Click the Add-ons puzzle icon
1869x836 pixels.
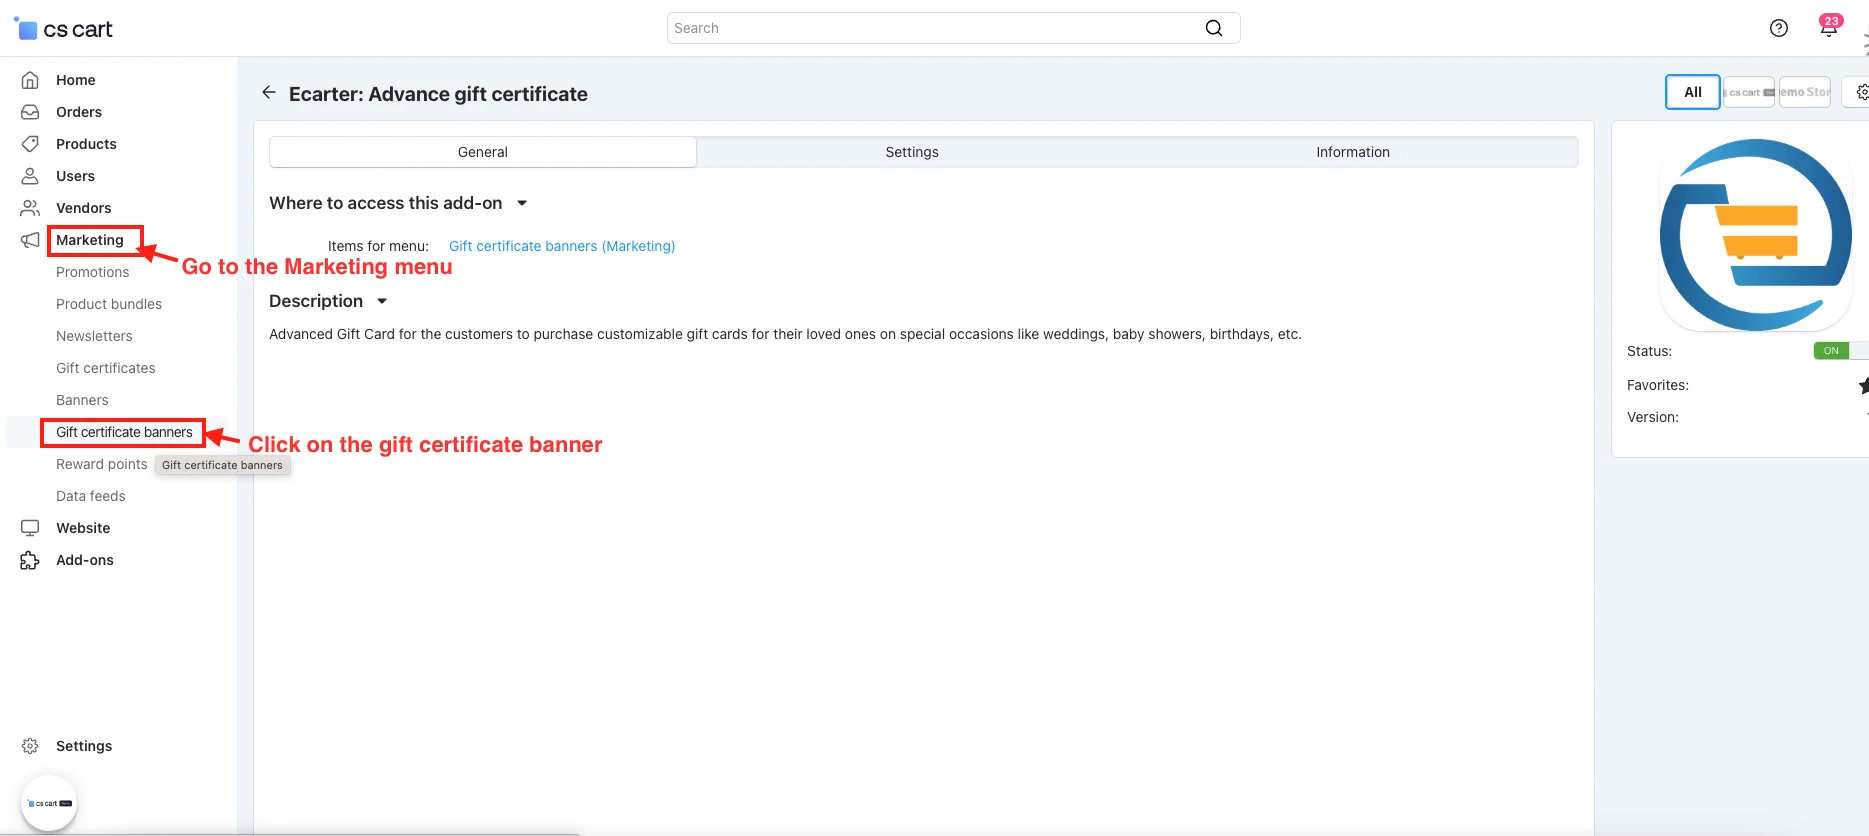pos(30,560)
